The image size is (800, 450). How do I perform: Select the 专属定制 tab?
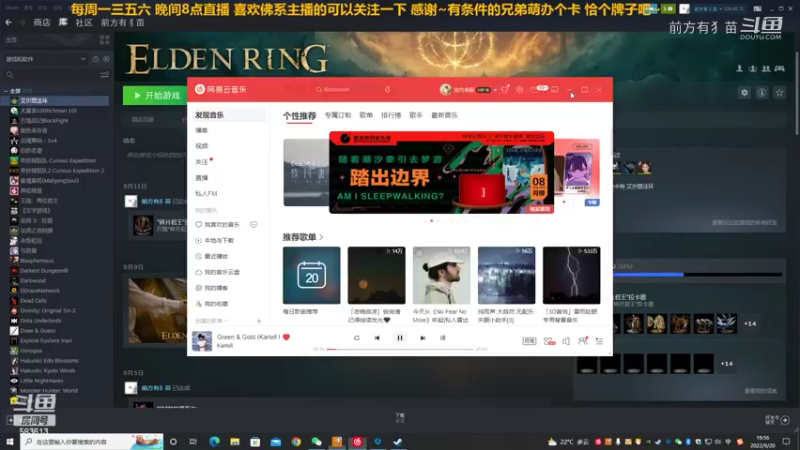tap(338, 115)
